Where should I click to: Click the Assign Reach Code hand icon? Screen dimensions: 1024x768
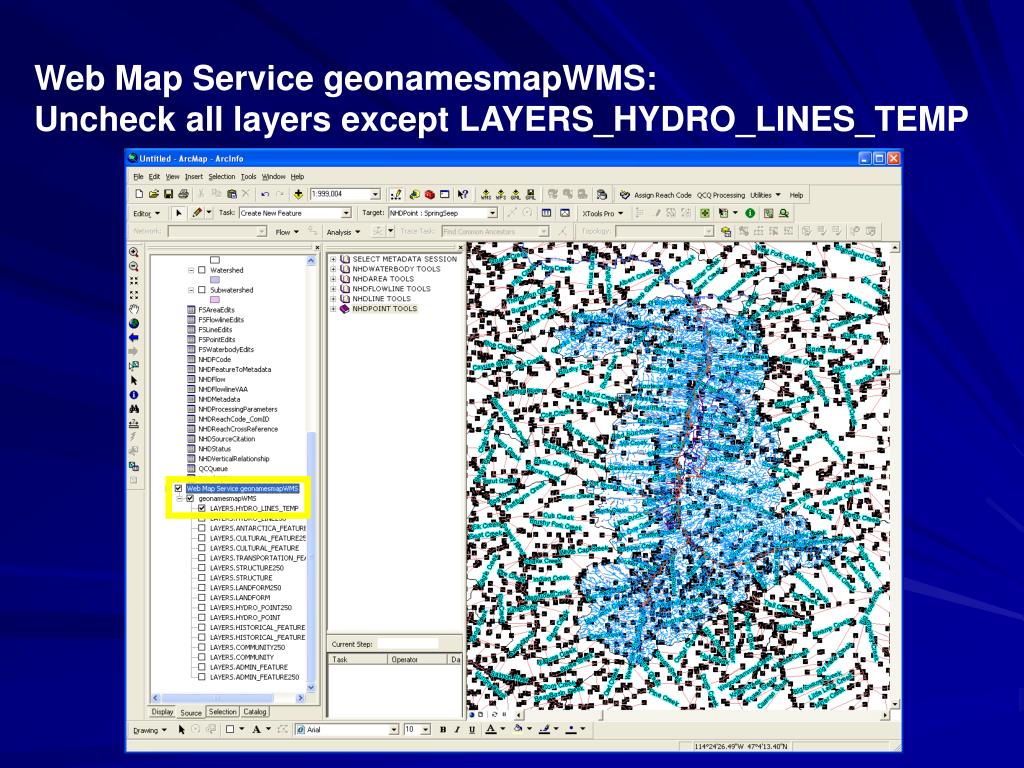point(625,195)
